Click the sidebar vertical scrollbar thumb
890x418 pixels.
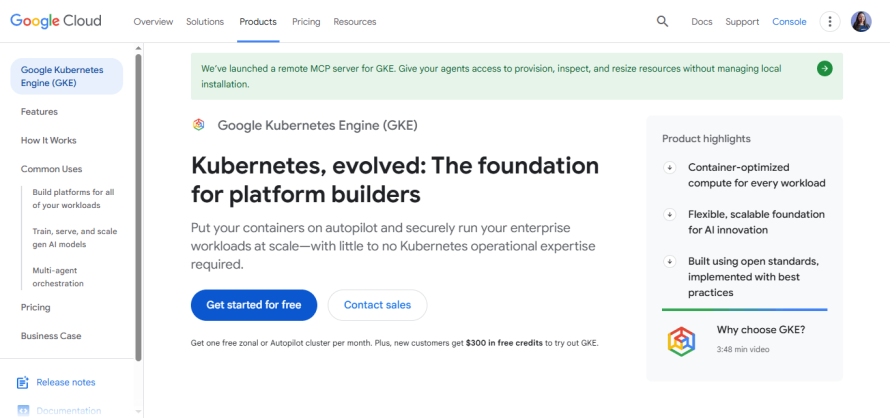138,207
